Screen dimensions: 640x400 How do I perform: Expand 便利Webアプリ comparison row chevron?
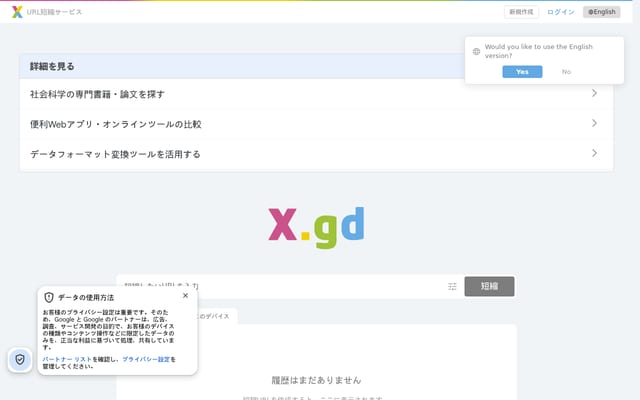[x=594, y=123]
